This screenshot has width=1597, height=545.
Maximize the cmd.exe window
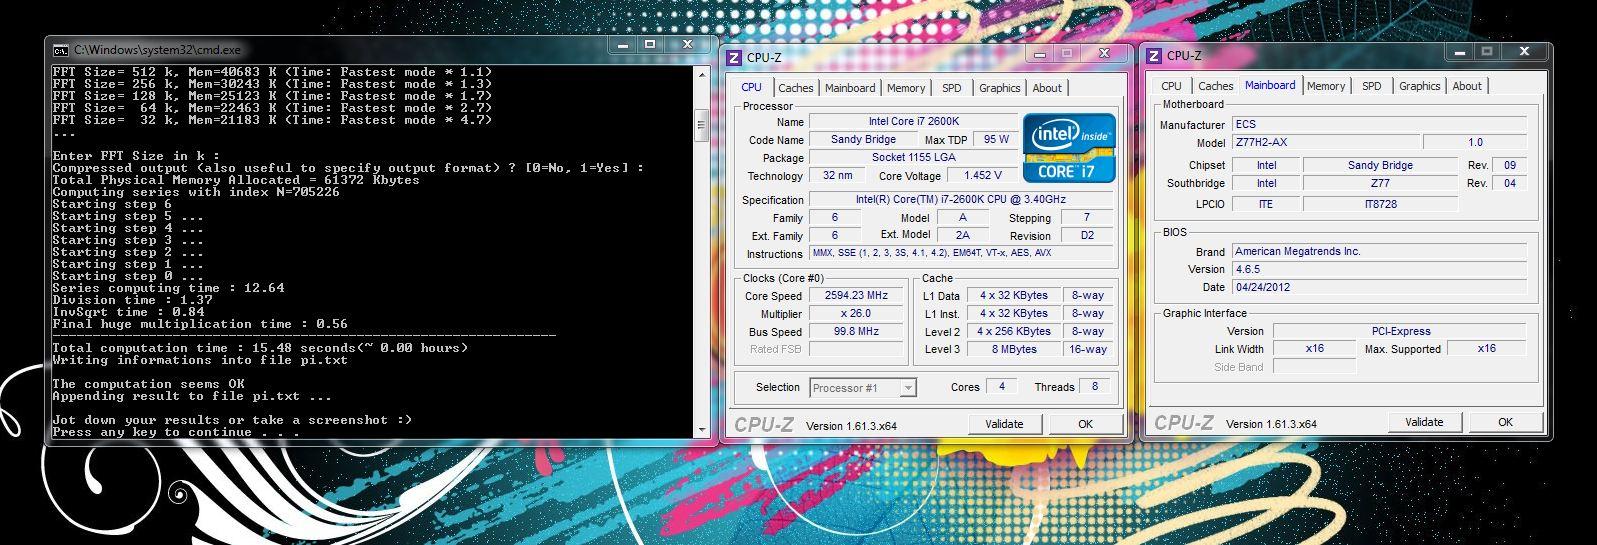click(x=650, y=45)
